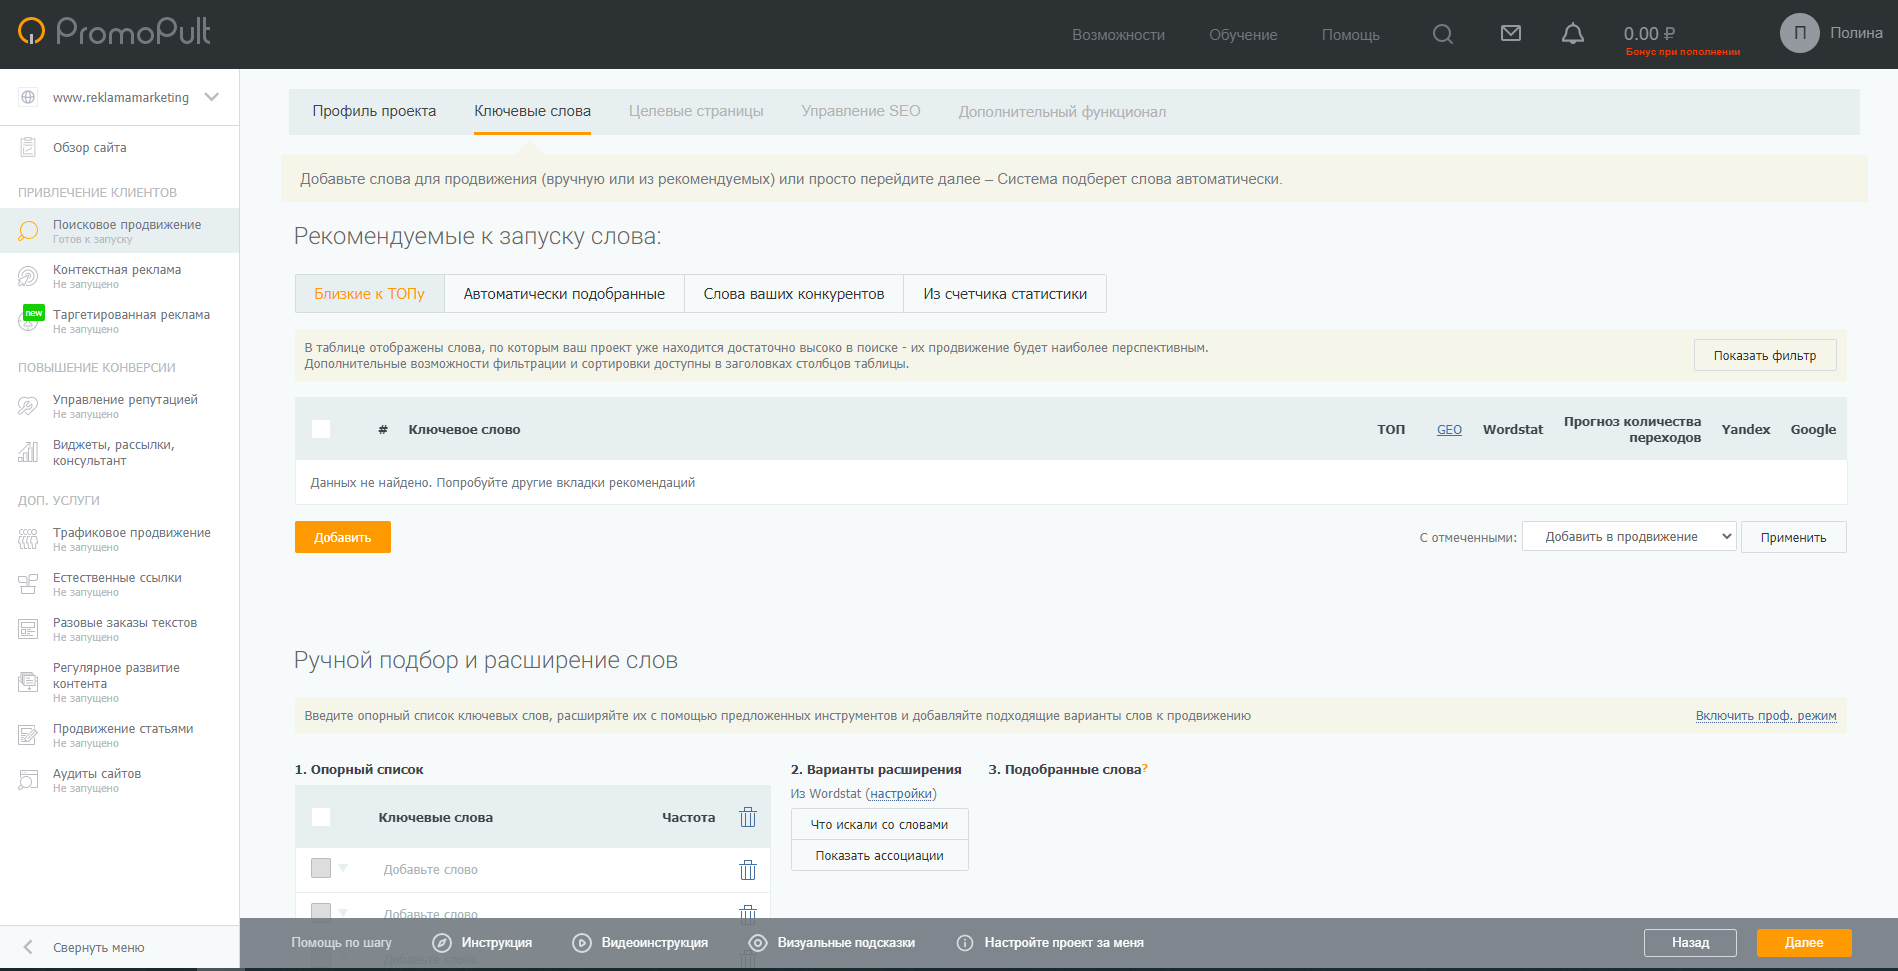The height and width of the screenshot is (971, 1898).
Task: Click the user avatar with letter П
Action: pyautogui.click(x=1799, y=33)
